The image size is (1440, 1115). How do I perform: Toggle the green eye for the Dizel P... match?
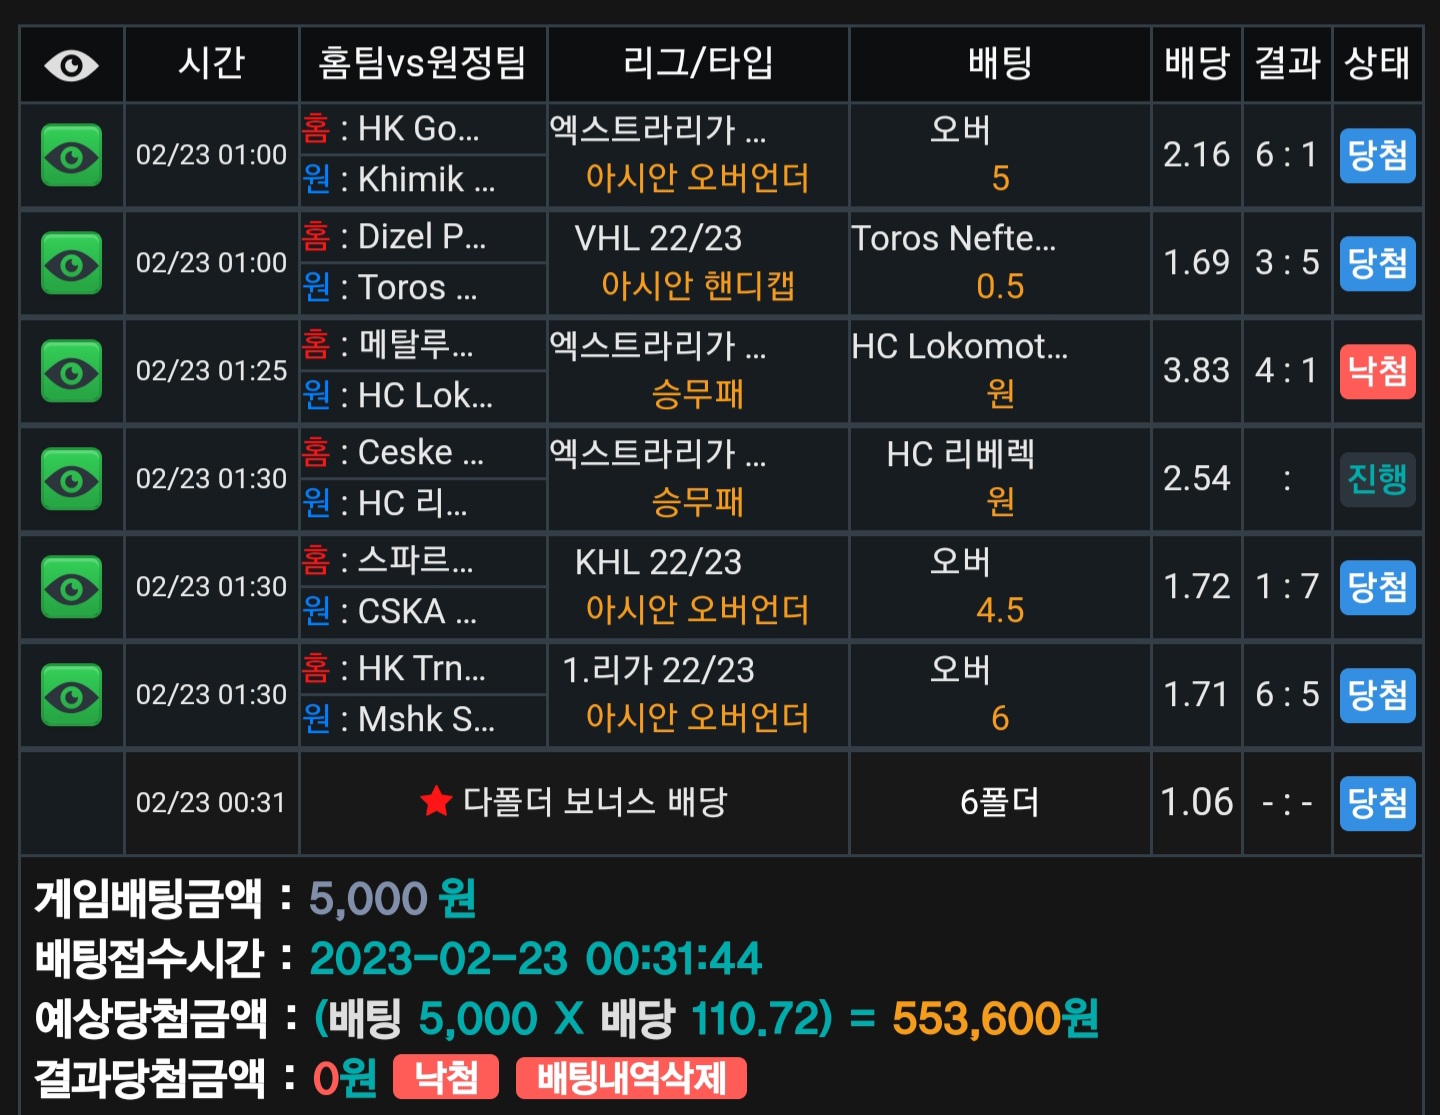point(71,263)
